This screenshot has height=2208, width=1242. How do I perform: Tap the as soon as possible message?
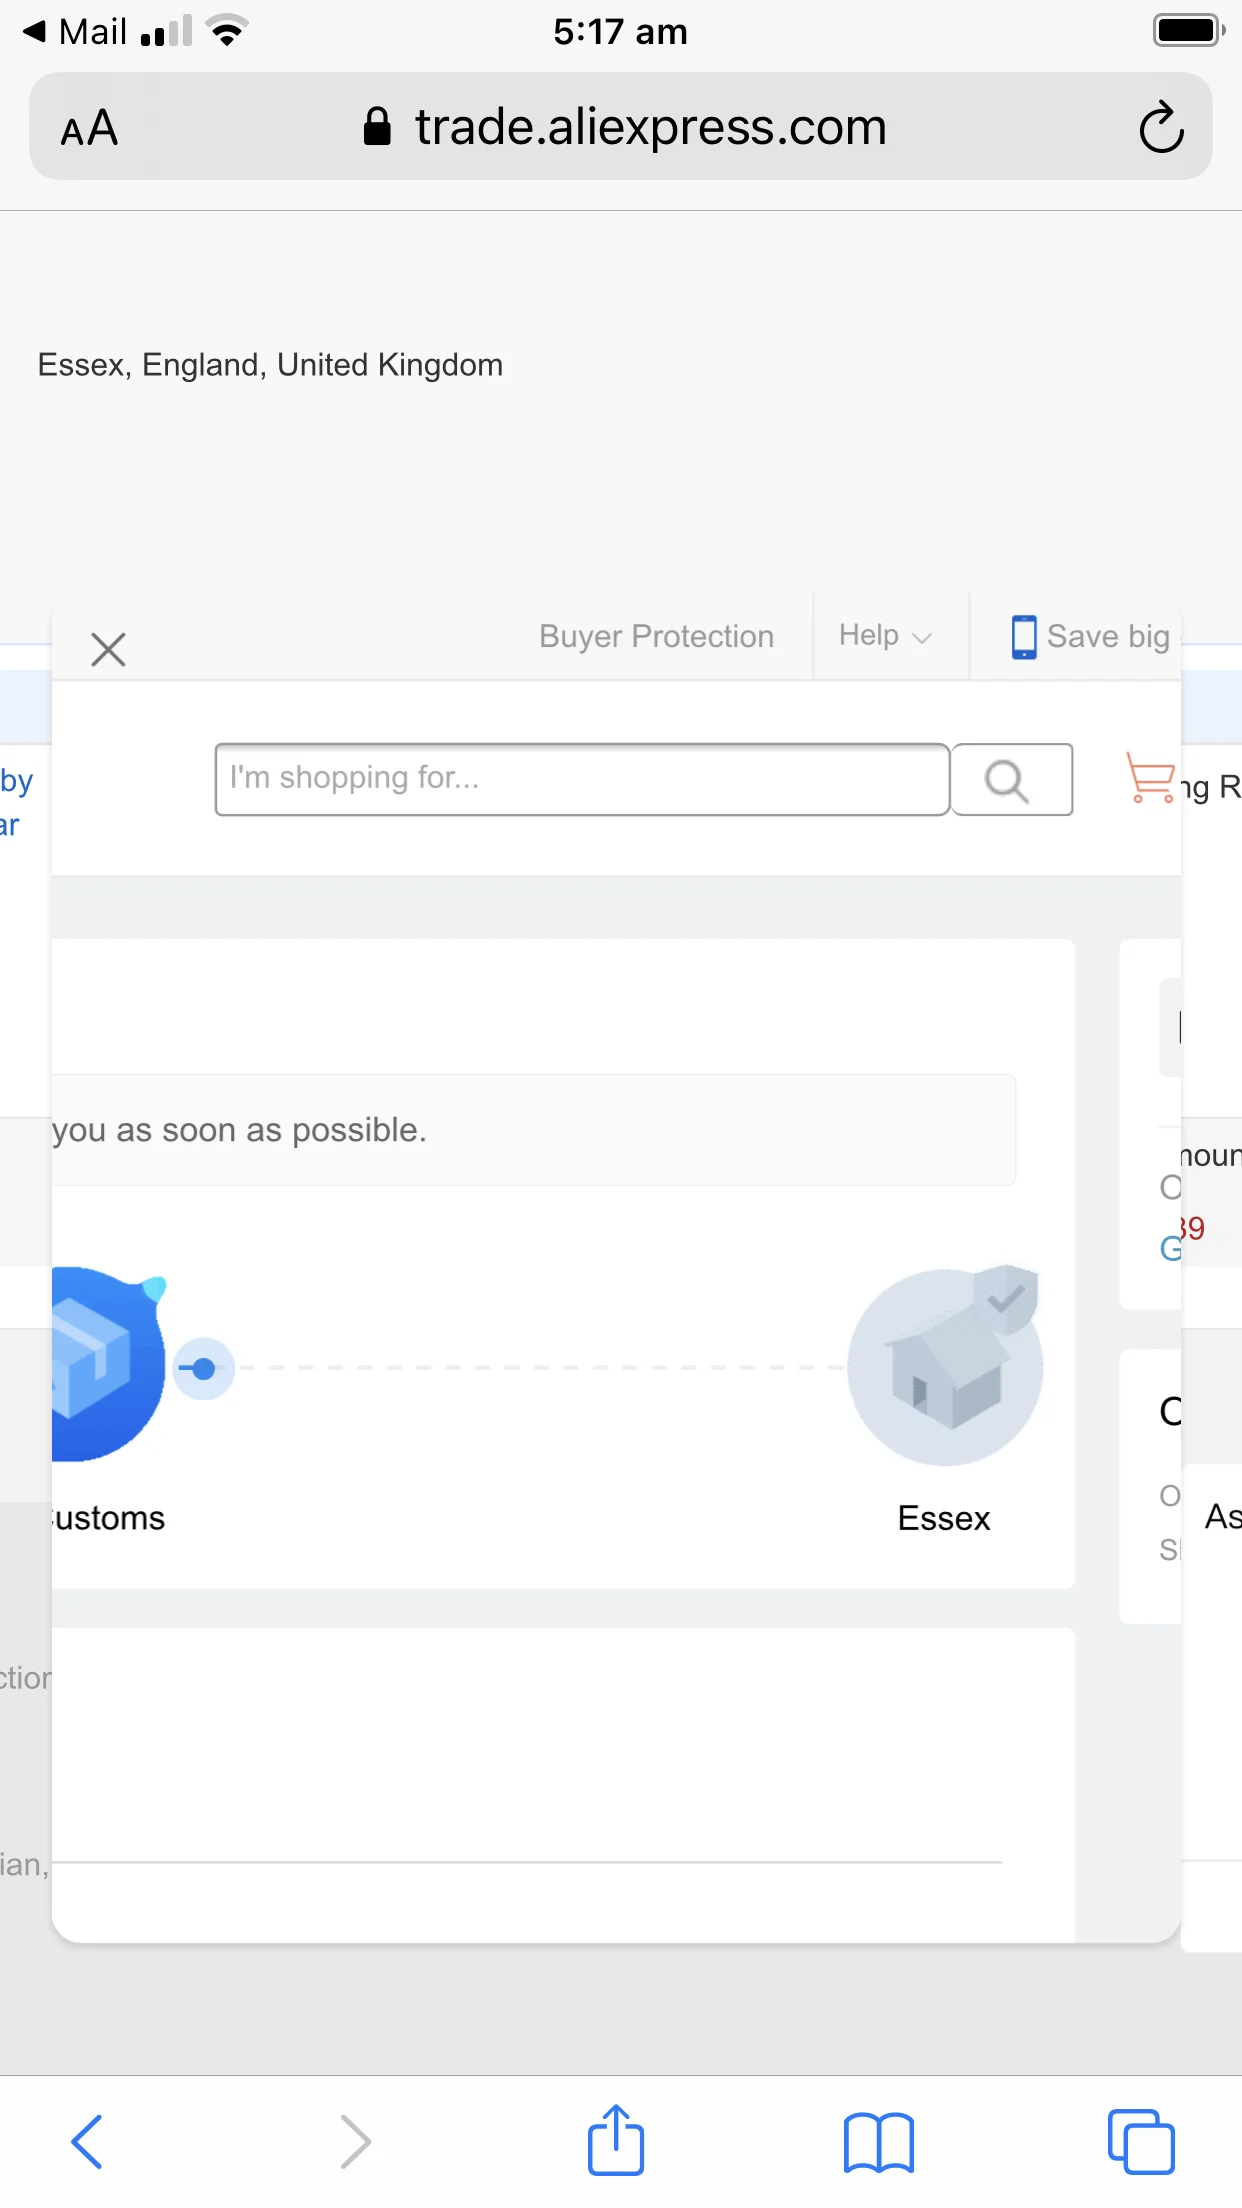(240, 1130)
